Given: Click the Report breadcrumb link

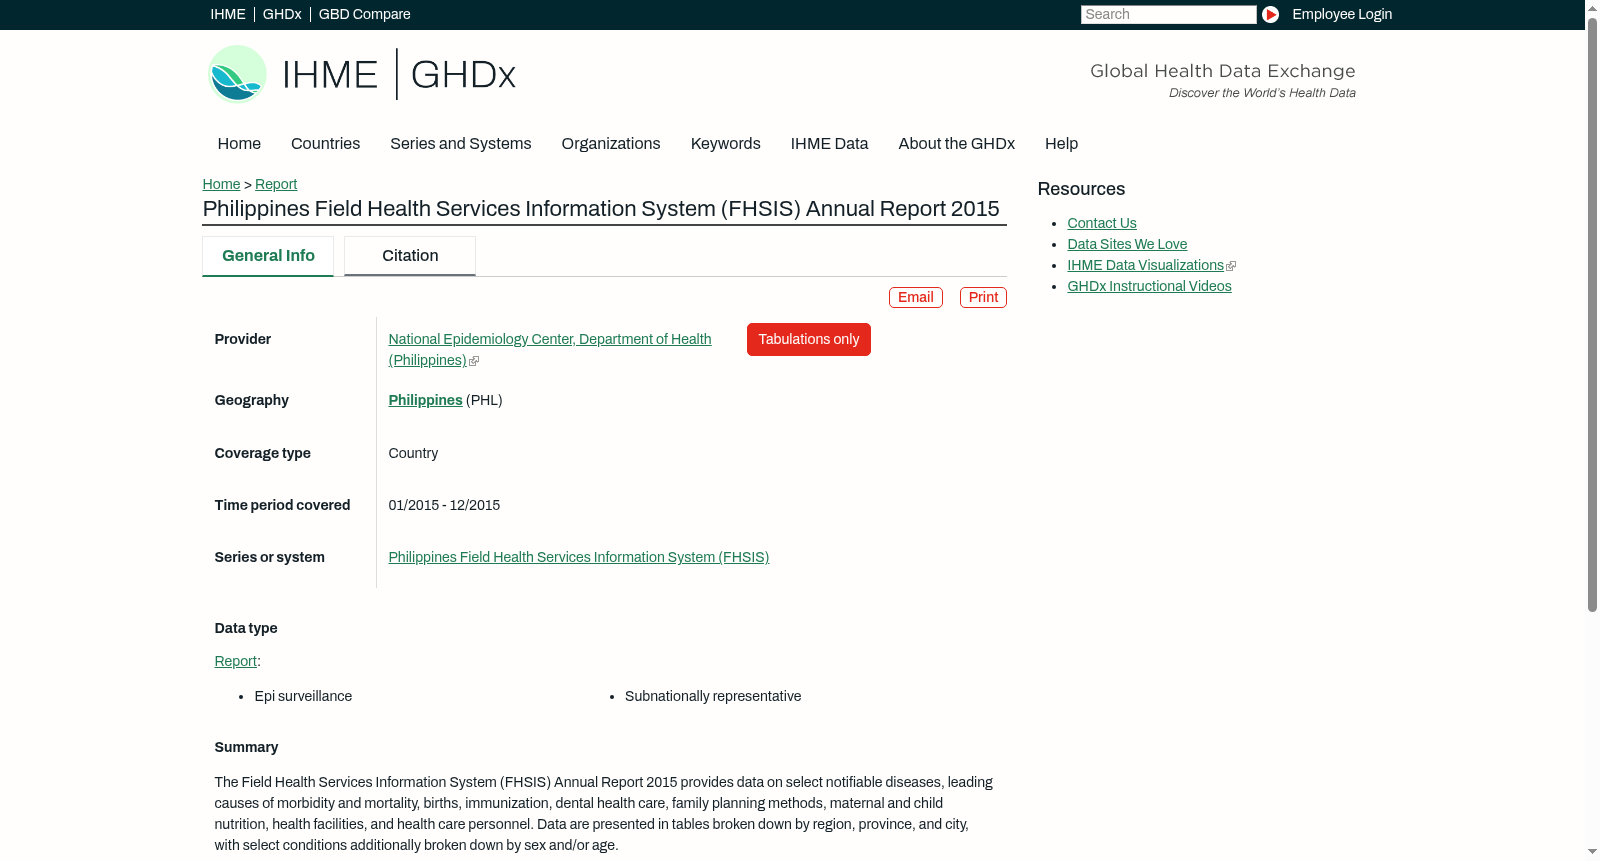Looking at the screenshot, I should click(276, 184).
